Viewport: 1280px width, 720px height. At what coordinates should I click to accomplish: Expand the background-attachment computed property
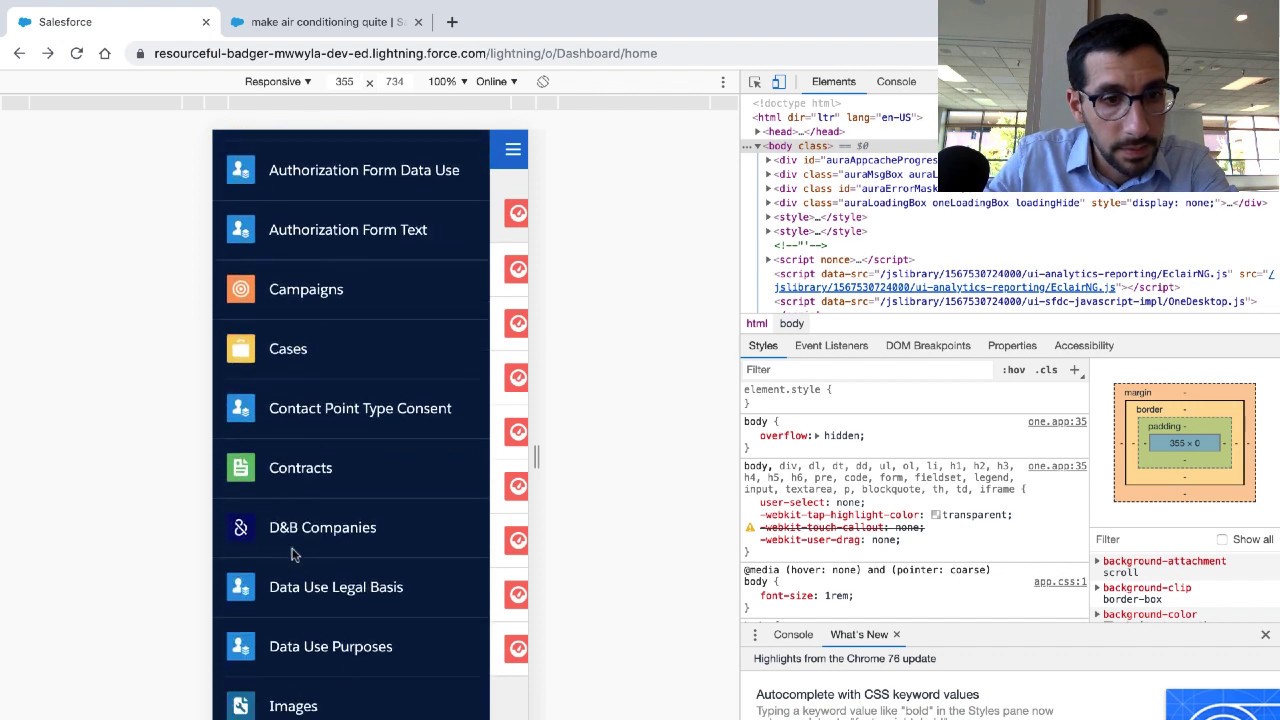(x=1097, y=561)
